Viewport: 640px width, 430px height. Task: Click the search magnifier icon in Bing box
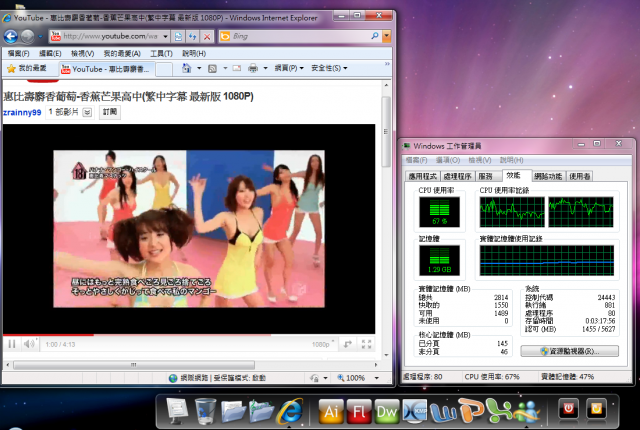pos(375,36)
